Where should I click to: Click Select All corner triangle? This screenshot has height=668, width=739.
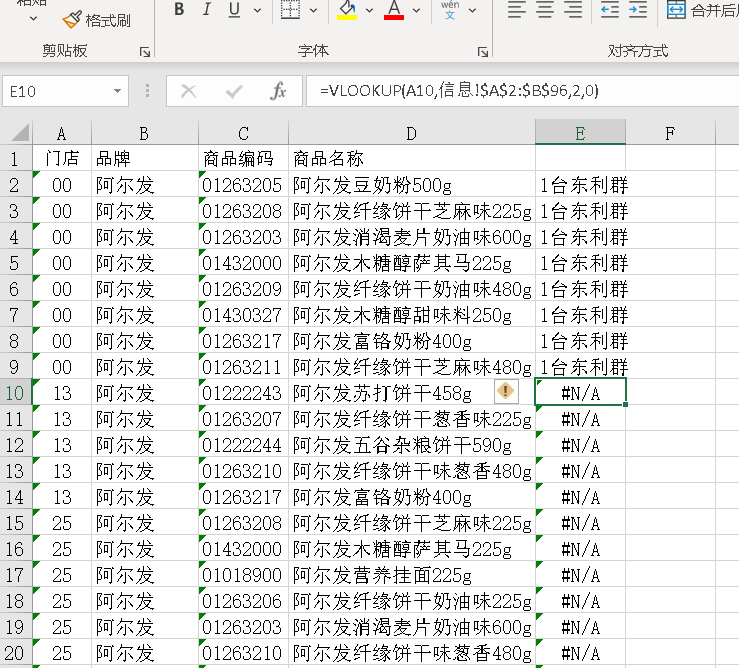click(18, 133)
